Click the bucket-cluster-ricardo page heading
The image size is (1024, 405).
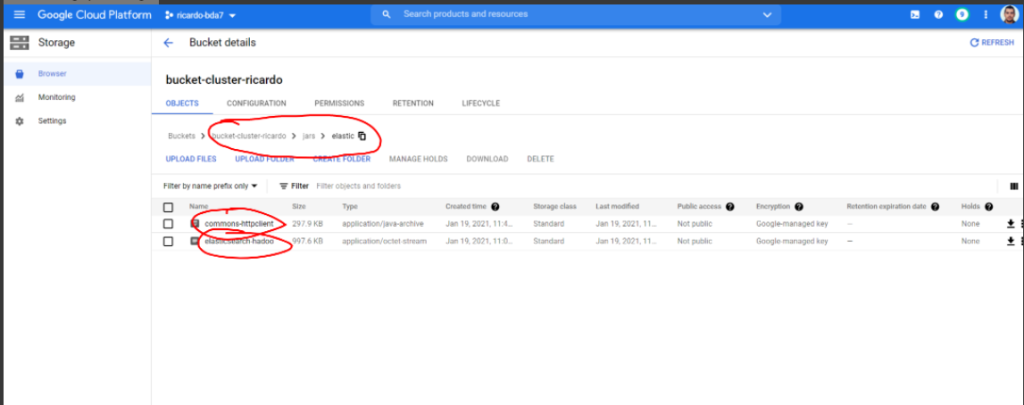[224, 80]
